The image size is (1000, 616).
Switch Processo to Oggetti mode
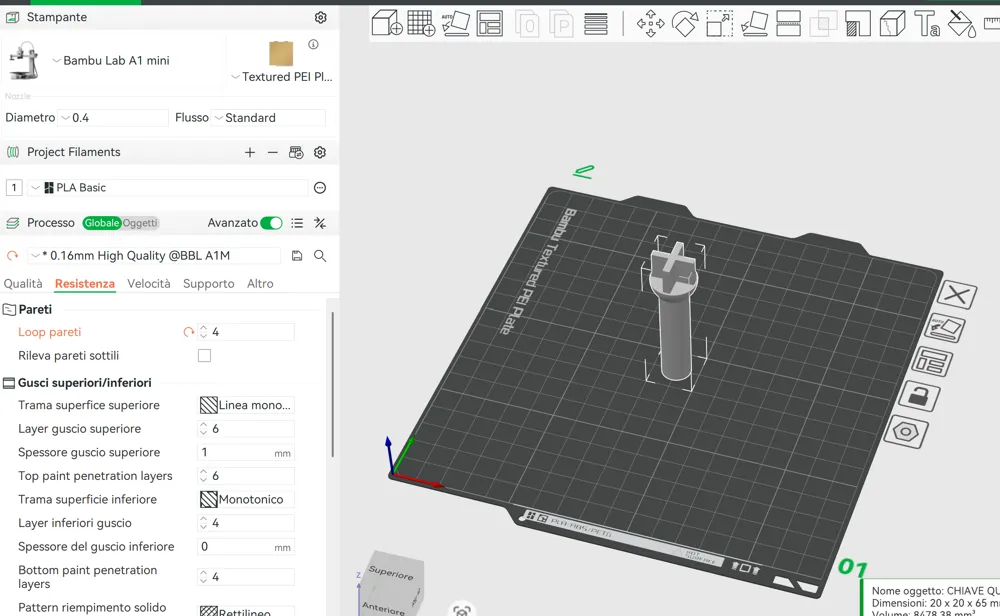pos(140,223)
